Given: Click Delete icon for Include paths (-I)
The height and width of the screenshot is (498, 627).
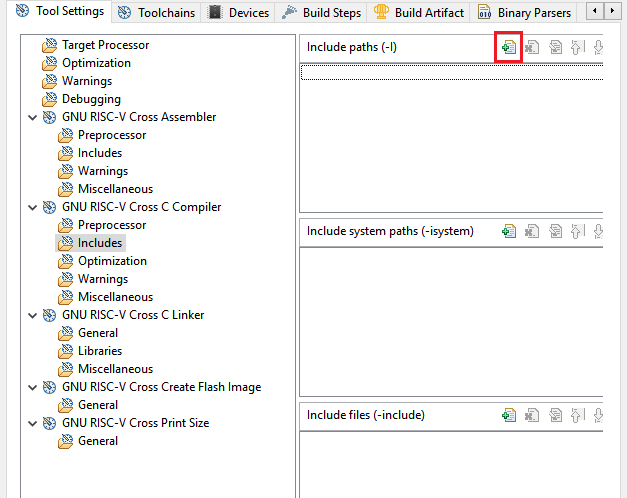Looking at the screenshot, I should (532, 47).
